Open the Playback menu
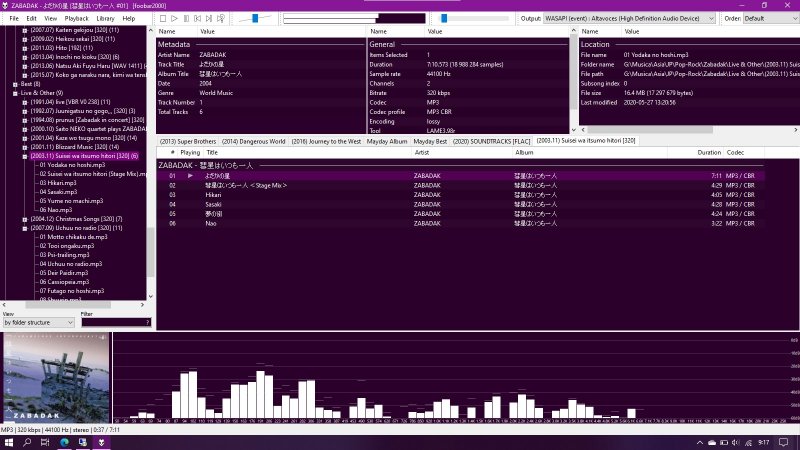 pyautogui.click(x=77, y=18)
